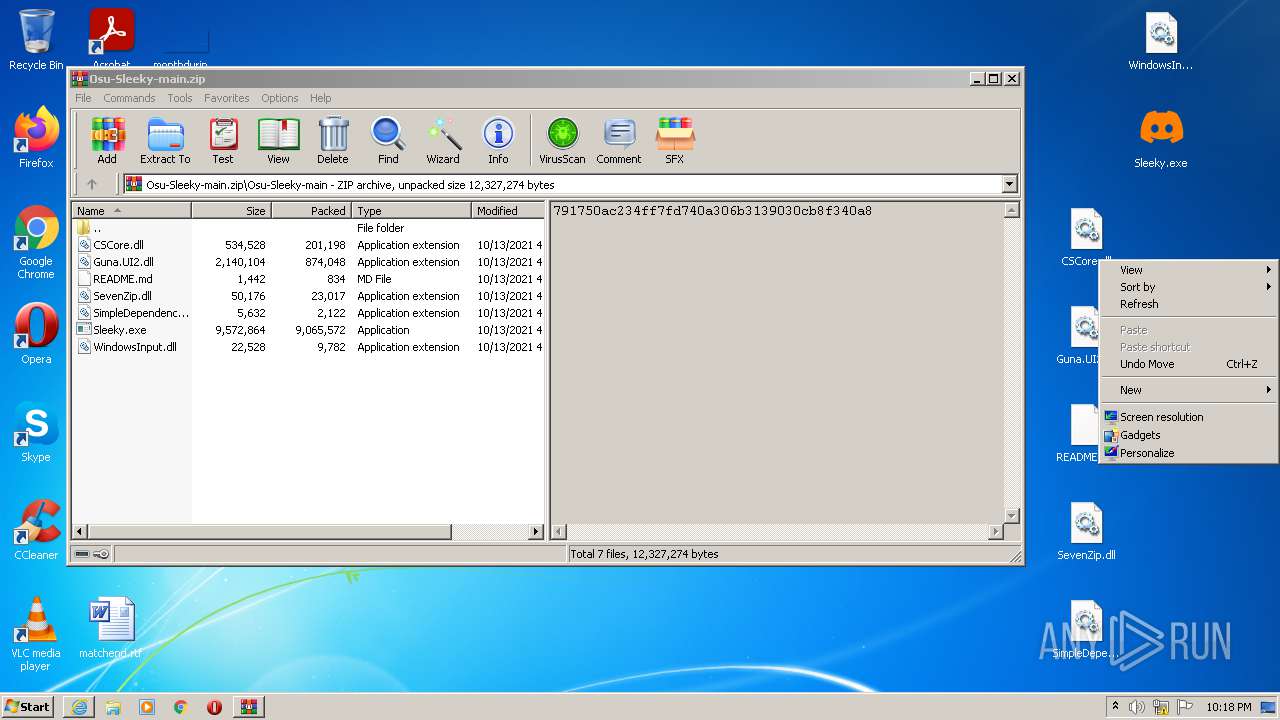Open the Options menu

(x=280, y=98)
